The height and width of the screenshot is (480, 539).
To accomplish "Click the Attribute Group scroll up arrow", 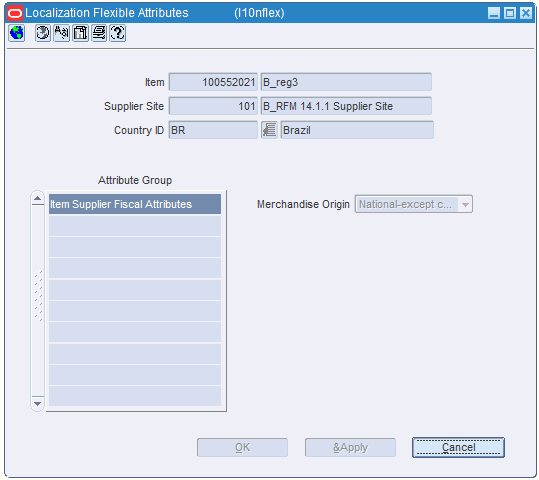I will (x=37, y=198).
